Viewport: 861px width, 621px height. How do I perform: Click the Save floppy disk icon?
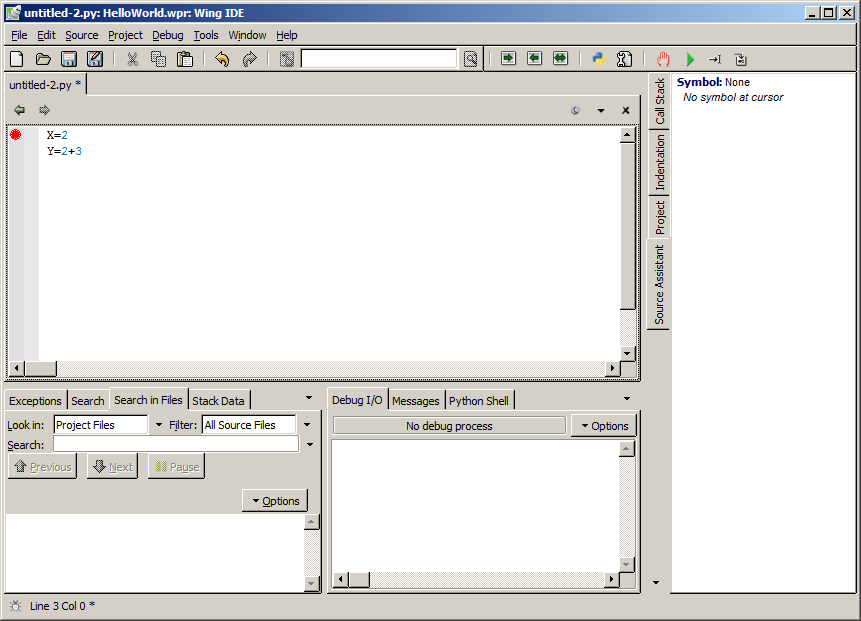(x=69, y=59)
